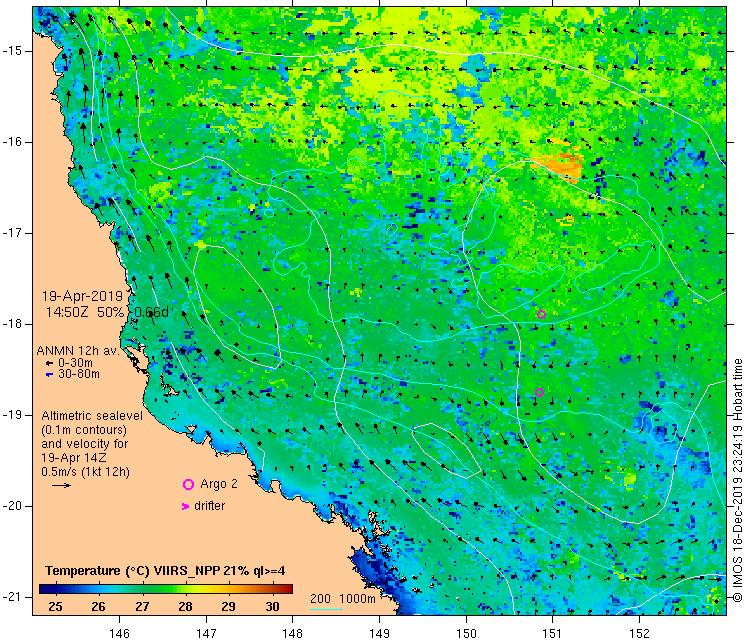The height and width of the screenshot is (640, 750).
Task: Click the color bar label 30
Action: click(x=273, y=607)
